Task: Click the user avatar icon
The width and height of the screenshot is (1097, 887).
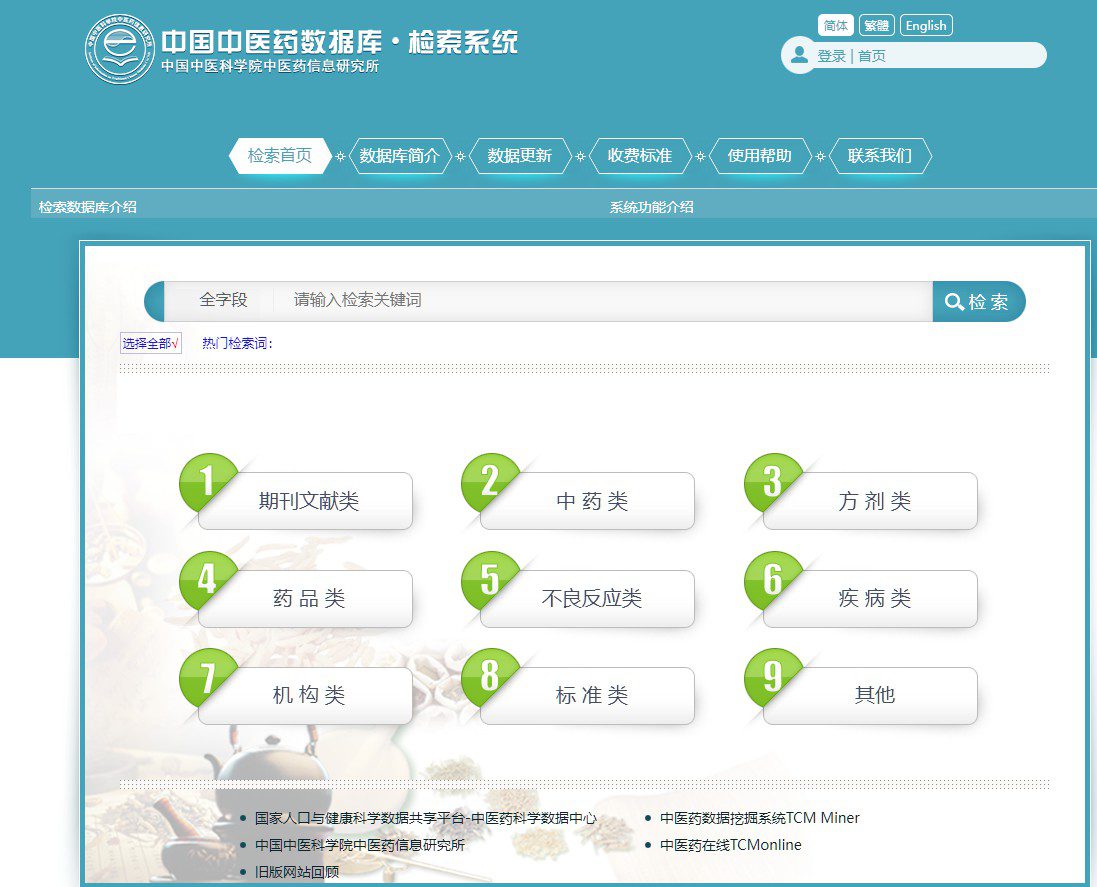Action: pyautogui.click(x=799, y=55)
